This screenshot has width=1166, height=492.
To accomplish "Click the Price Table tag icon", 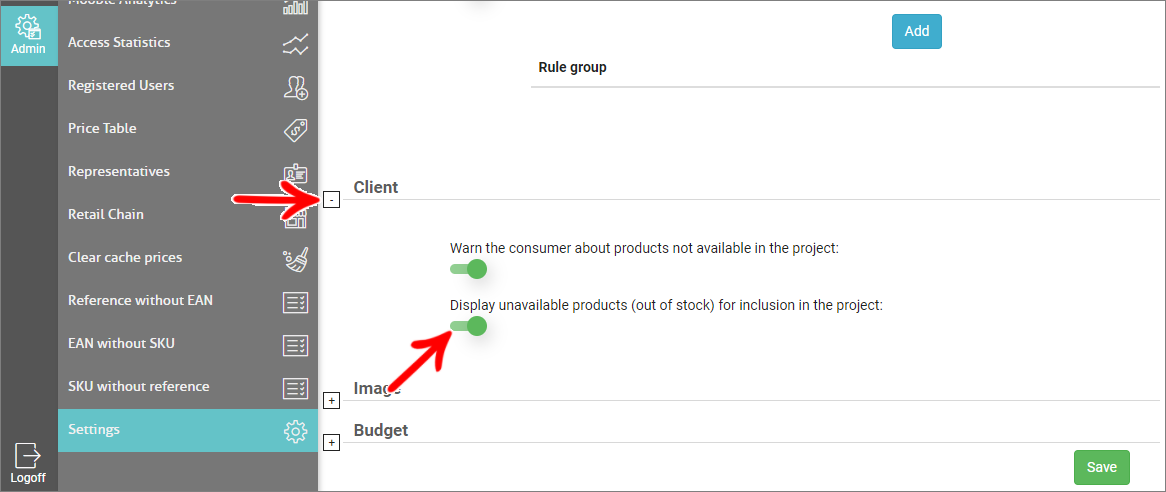I will 295,130.
